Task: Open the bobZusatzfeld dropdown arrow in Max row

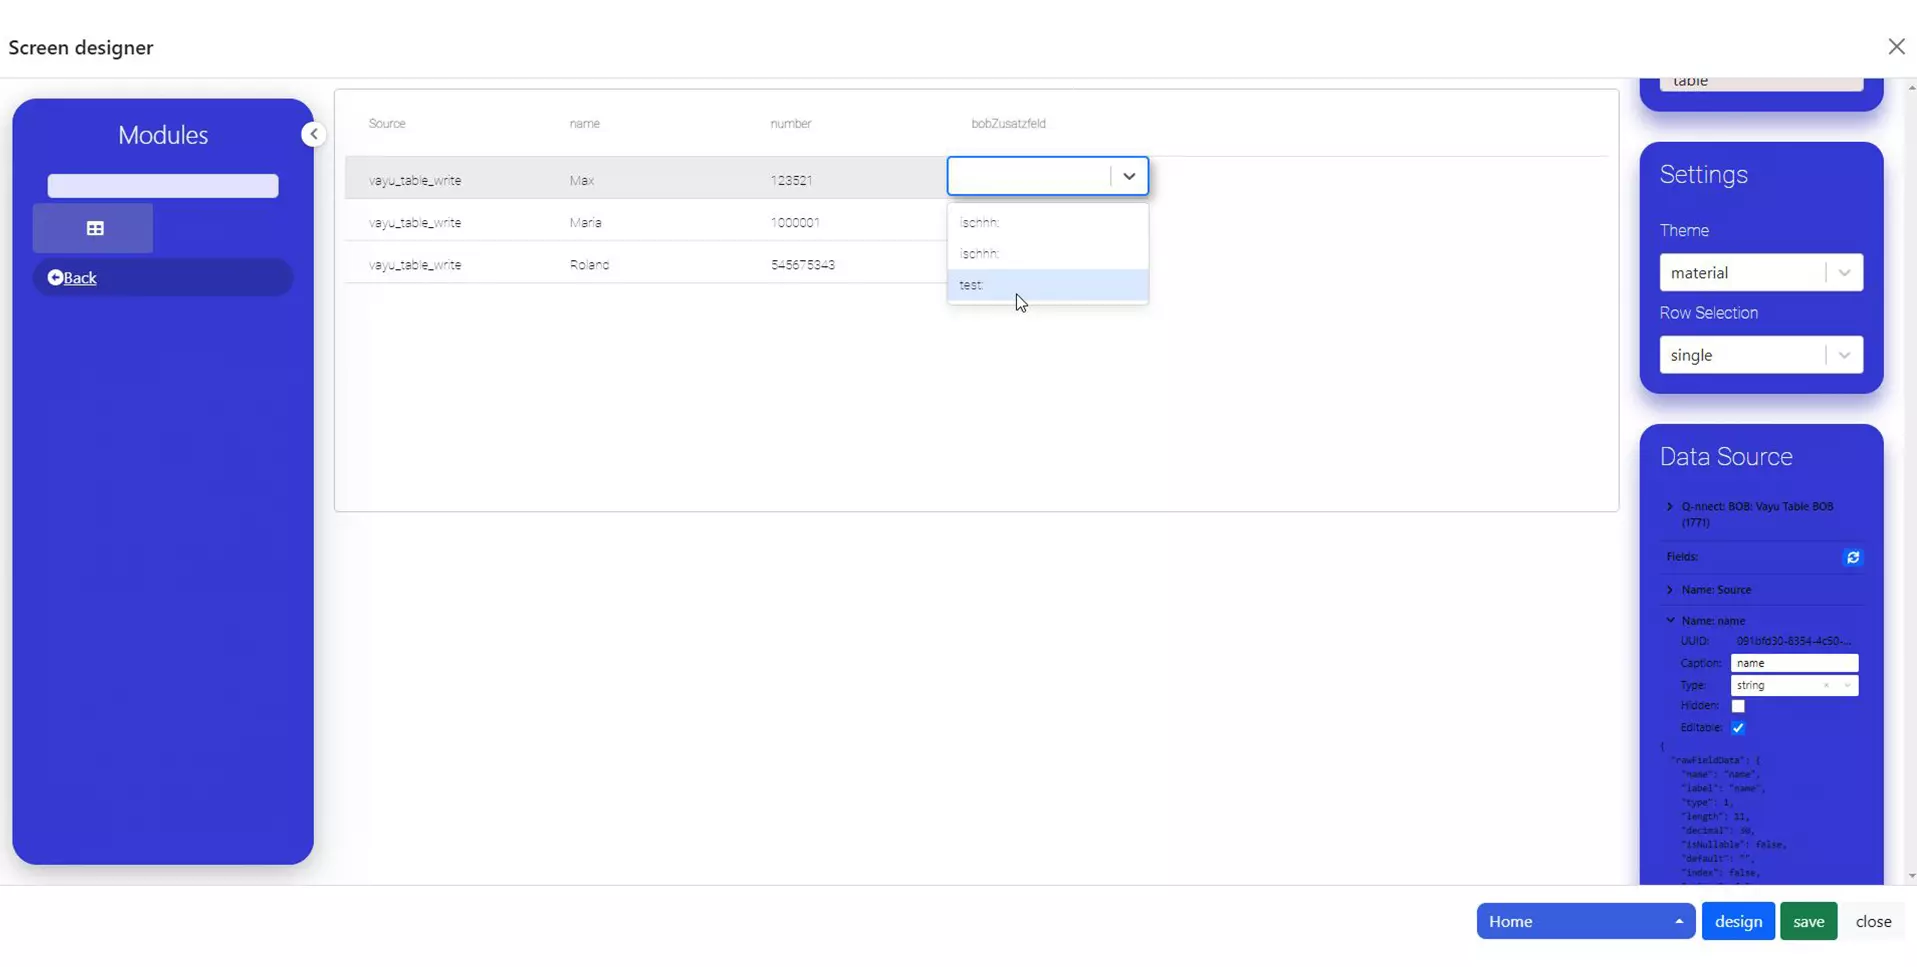Action: tap(1129, 176)
